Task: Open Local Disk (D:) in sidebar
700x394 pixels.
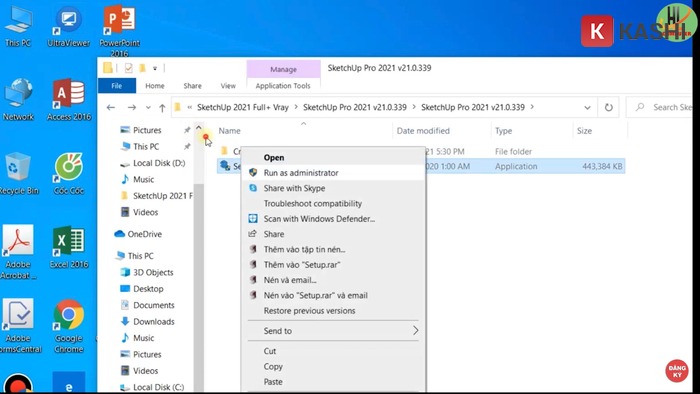Action: (153, 163)
